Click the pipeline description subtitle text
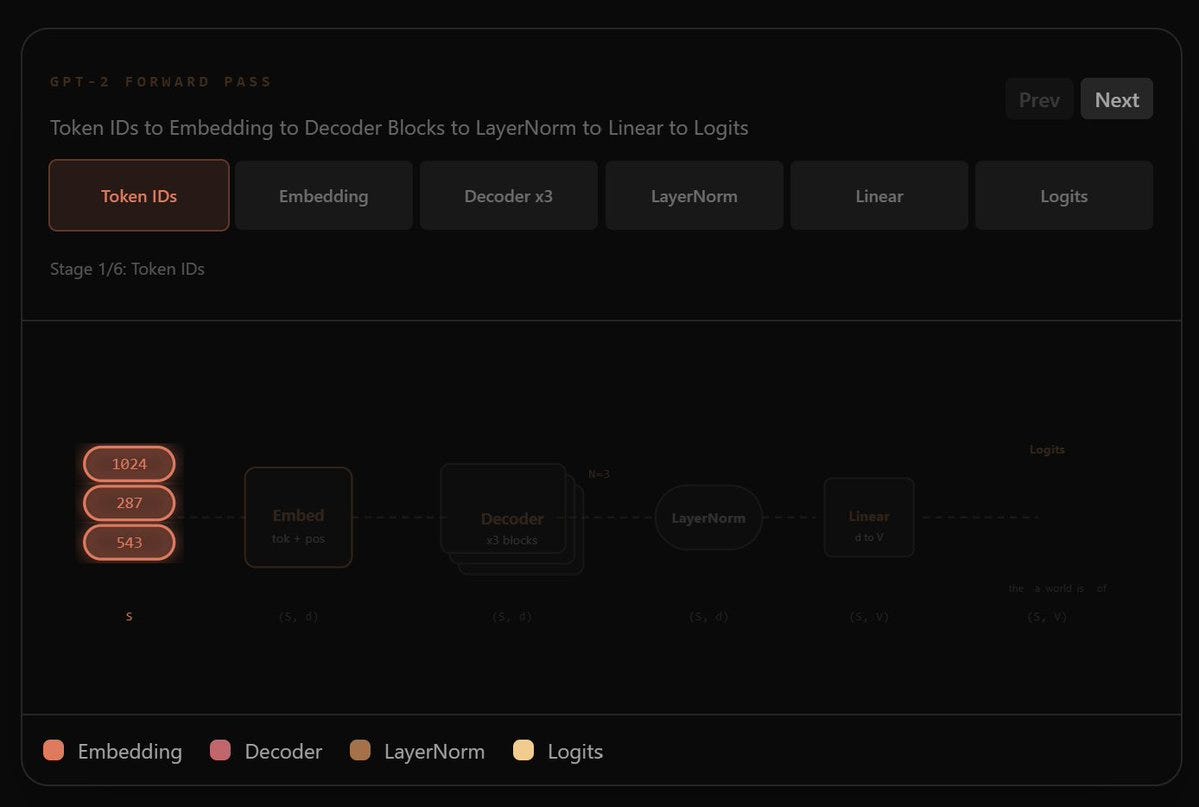The width and height of the screenshot is (1199, 807). pyautogui.click(x=399, y=127)
